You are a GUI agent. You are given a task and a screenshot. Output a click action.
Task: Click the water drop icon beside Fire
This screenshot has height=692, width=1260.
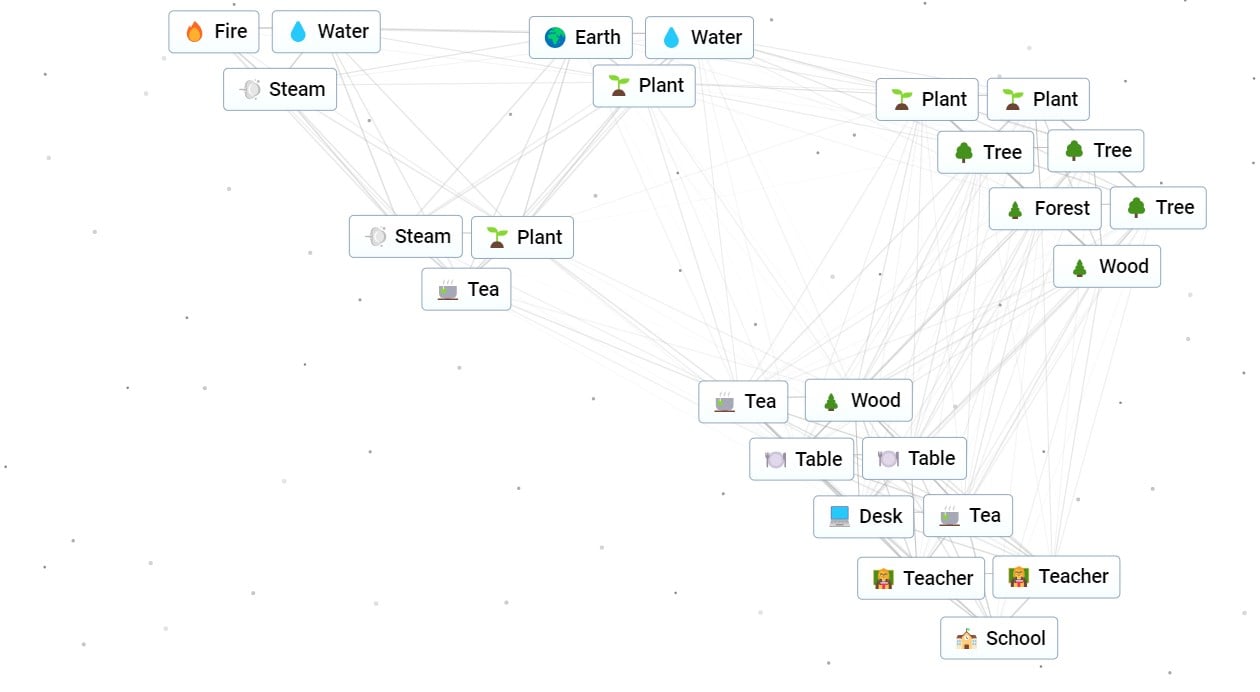pos(298,32)
